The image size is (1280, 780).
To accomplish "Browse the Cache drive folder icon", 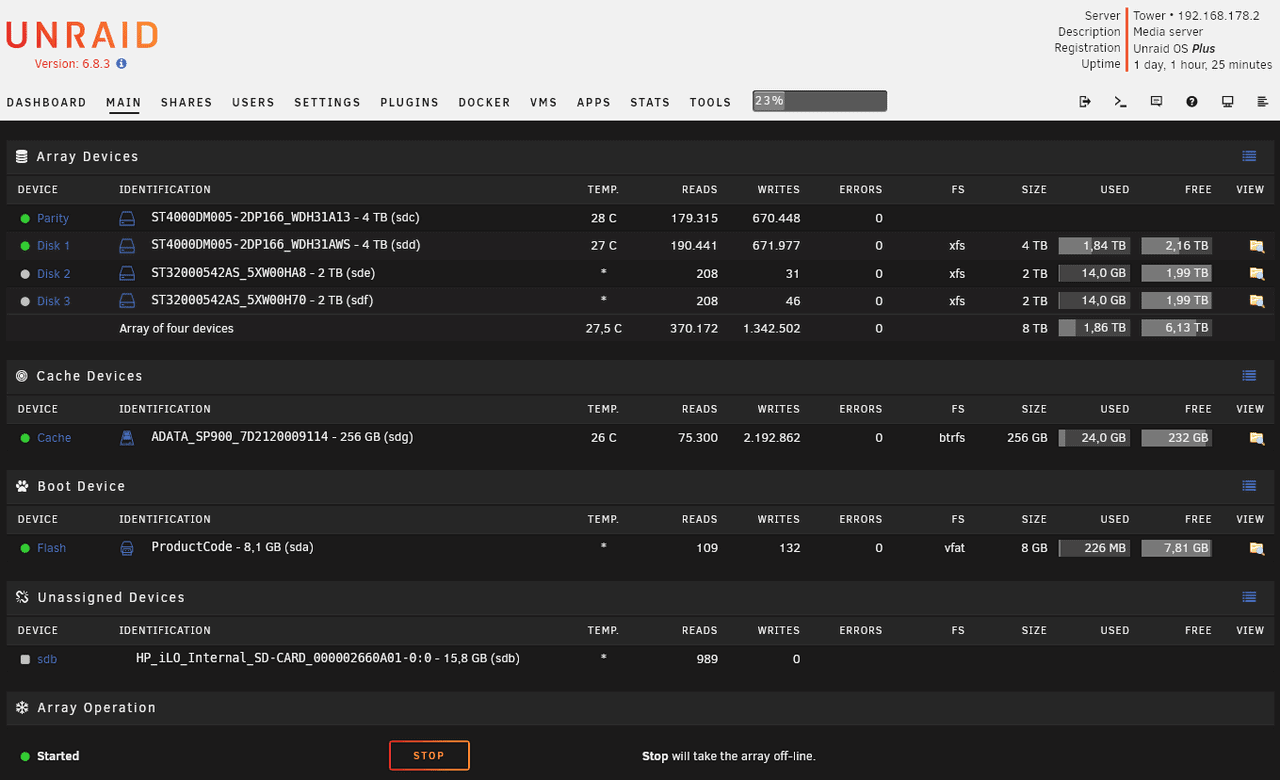I will 1256,438.
